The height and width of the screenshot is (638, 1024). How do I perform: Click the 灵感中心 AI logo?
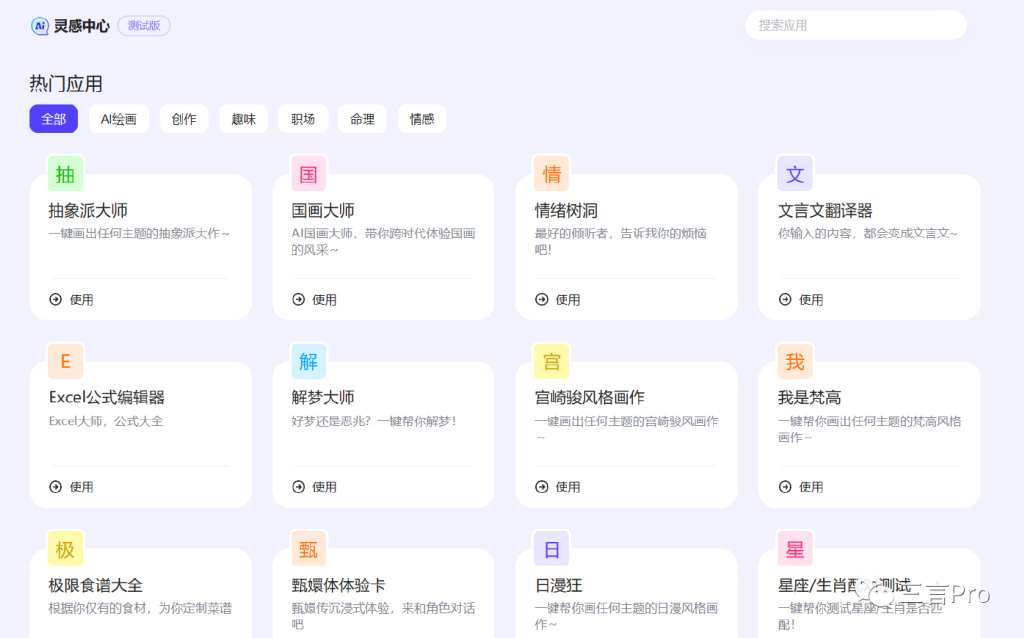point(40,26)
